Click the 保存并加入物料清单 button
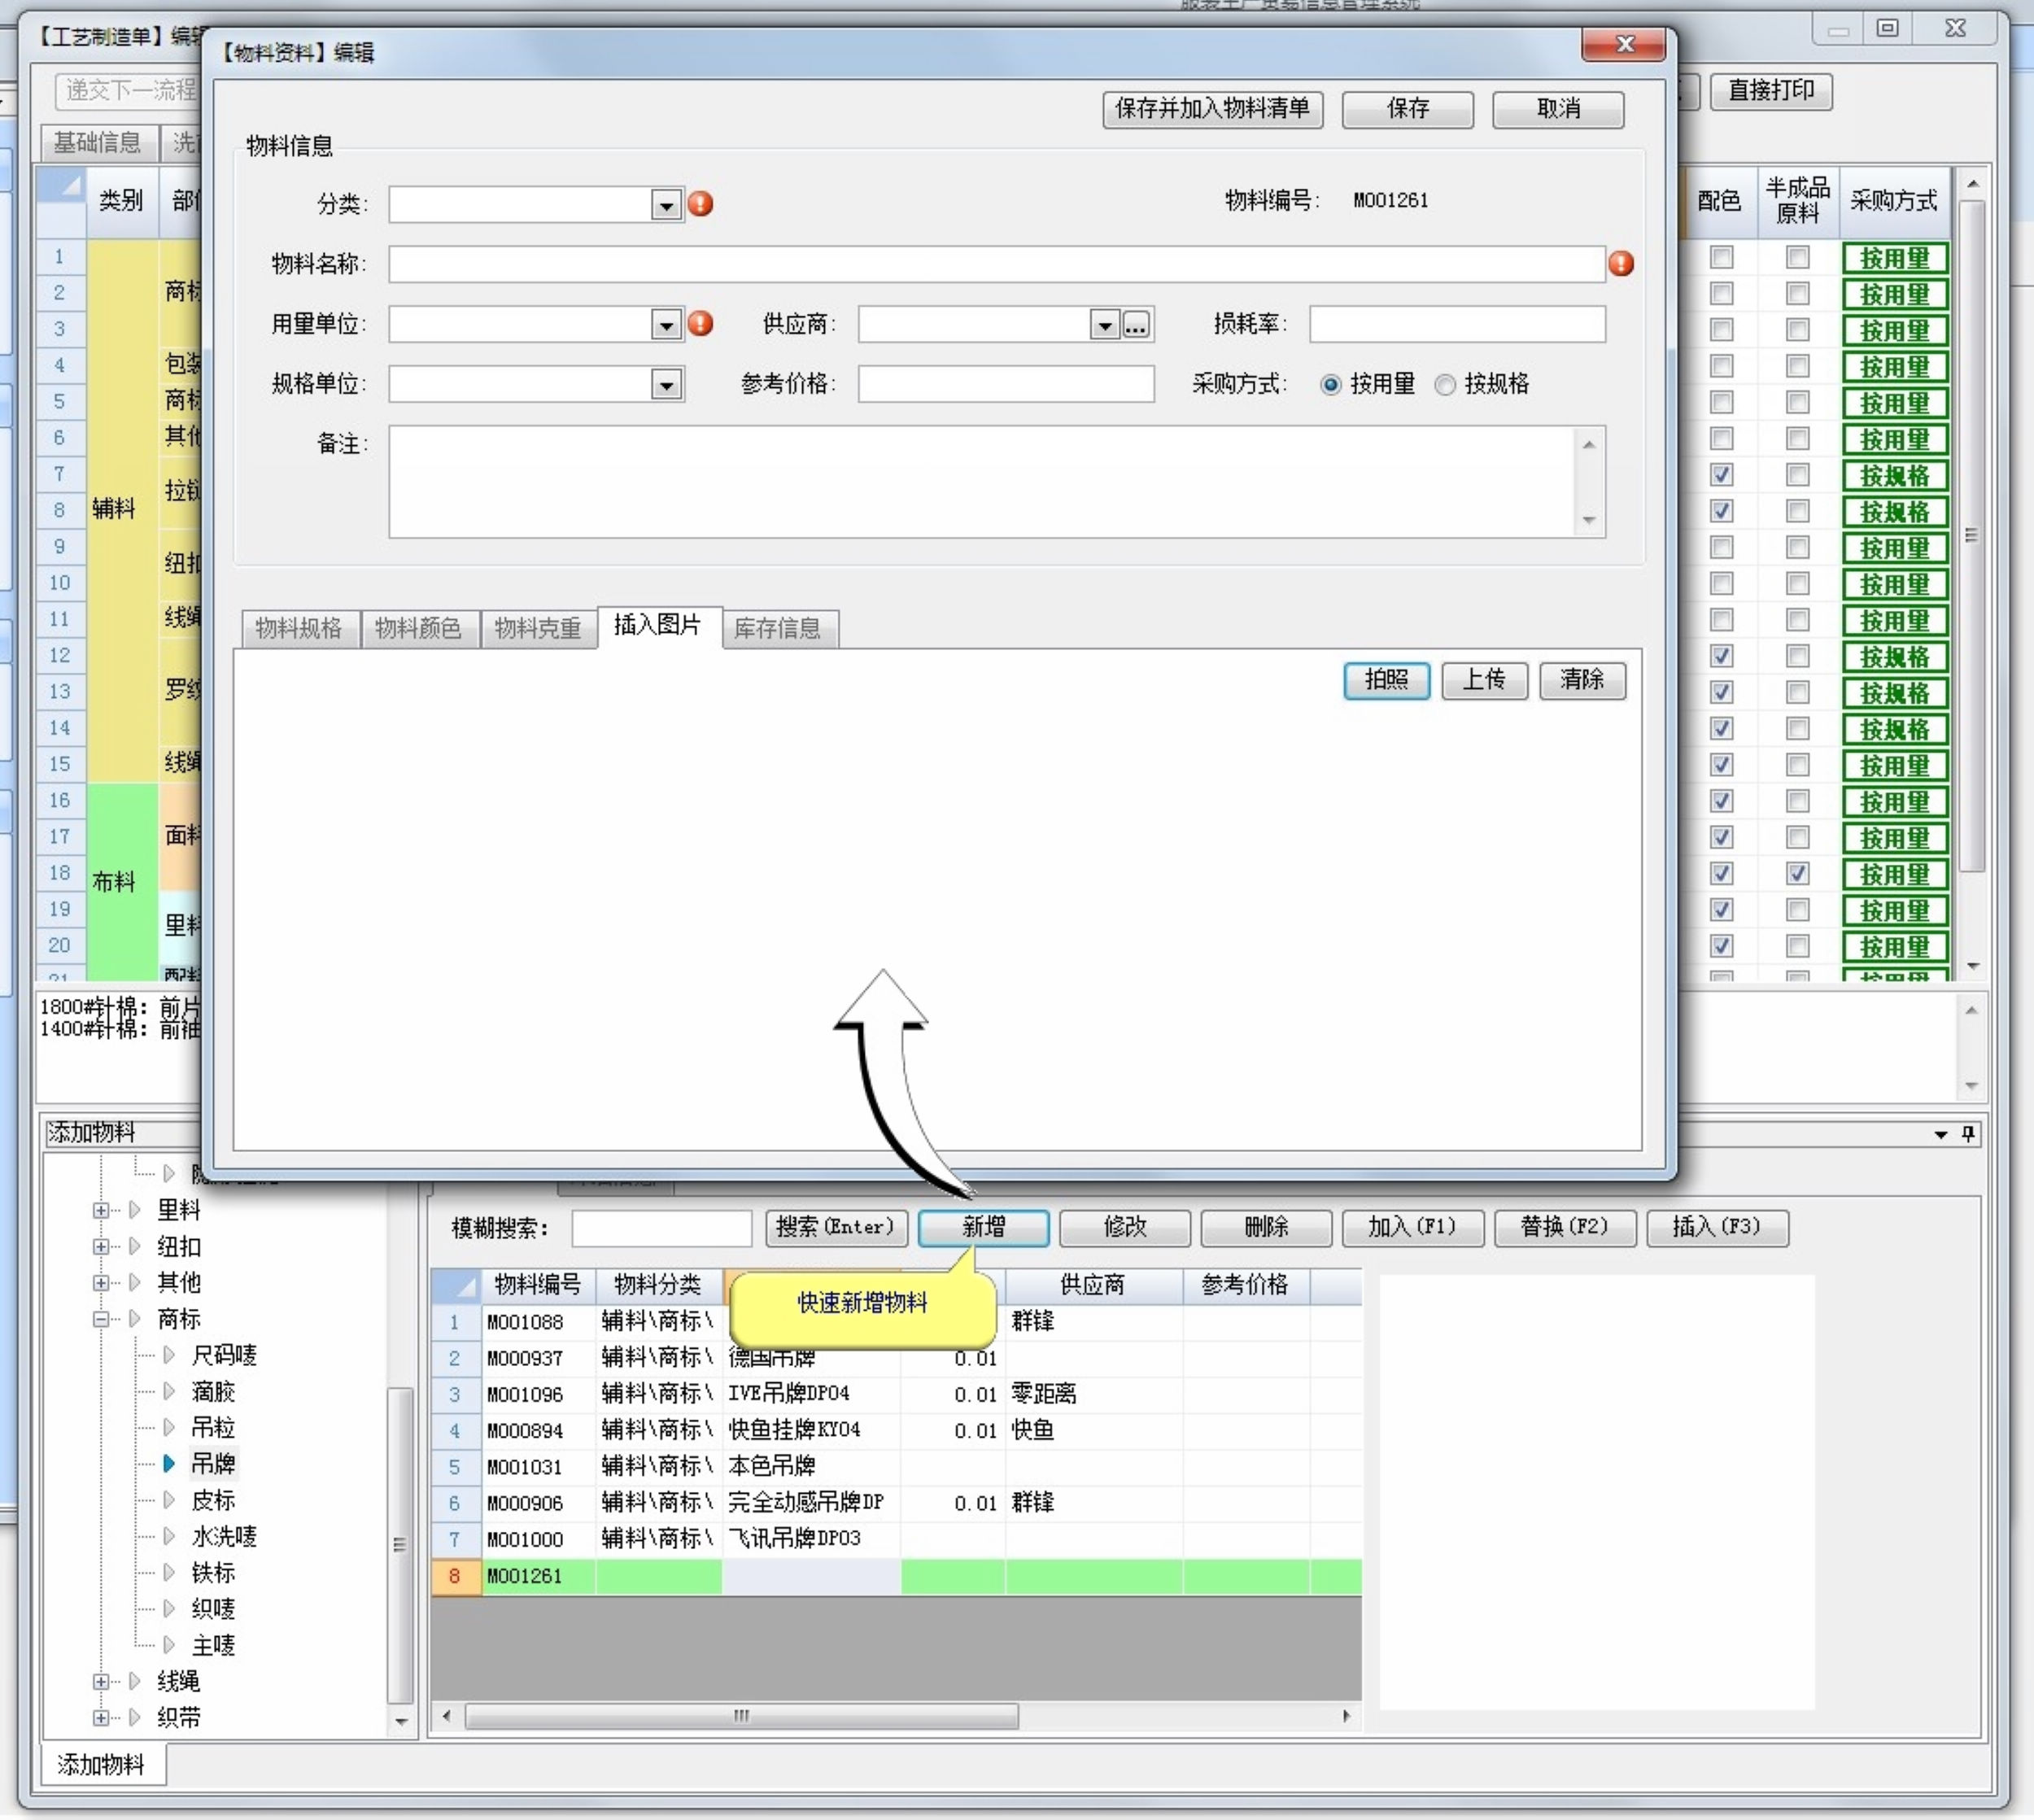2034x1820 pixels. tap(1212, 109)
